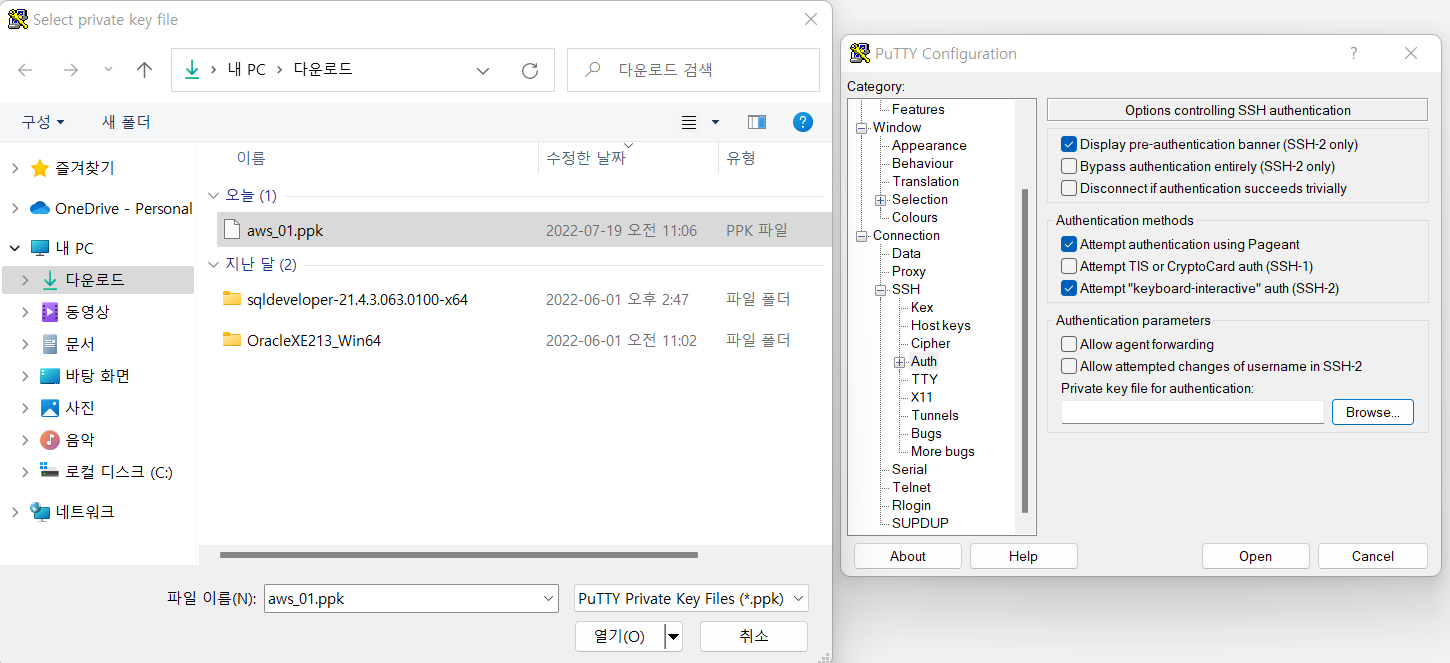The image size is (1450, 663).
Task: Sort by 유형 column header
Action: tap(741, 158)
